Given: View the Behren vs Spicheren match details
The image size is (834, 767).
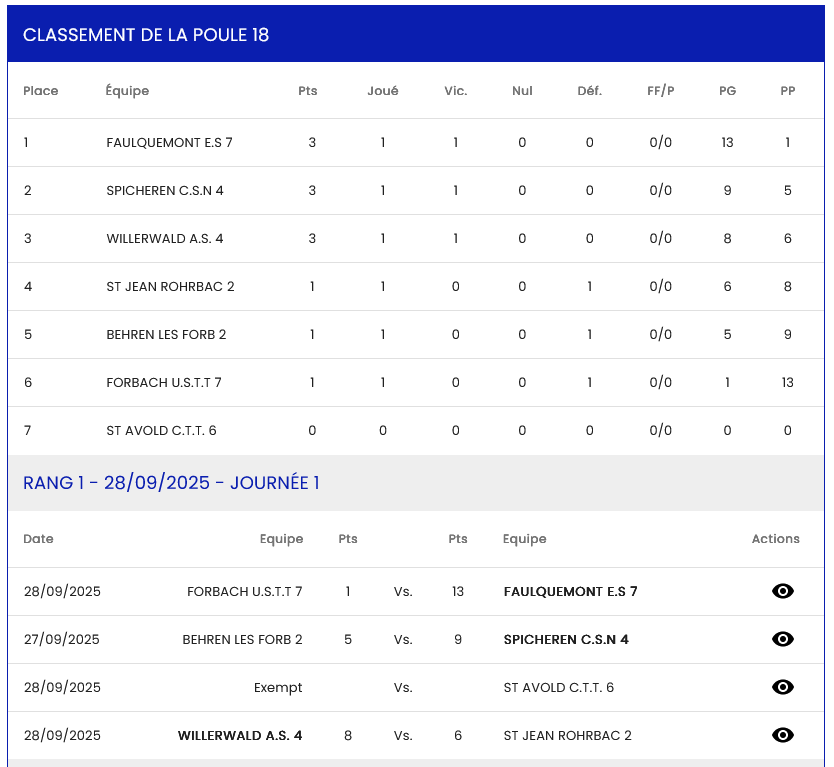Looking at the screenshot, I should pos(783,639).
